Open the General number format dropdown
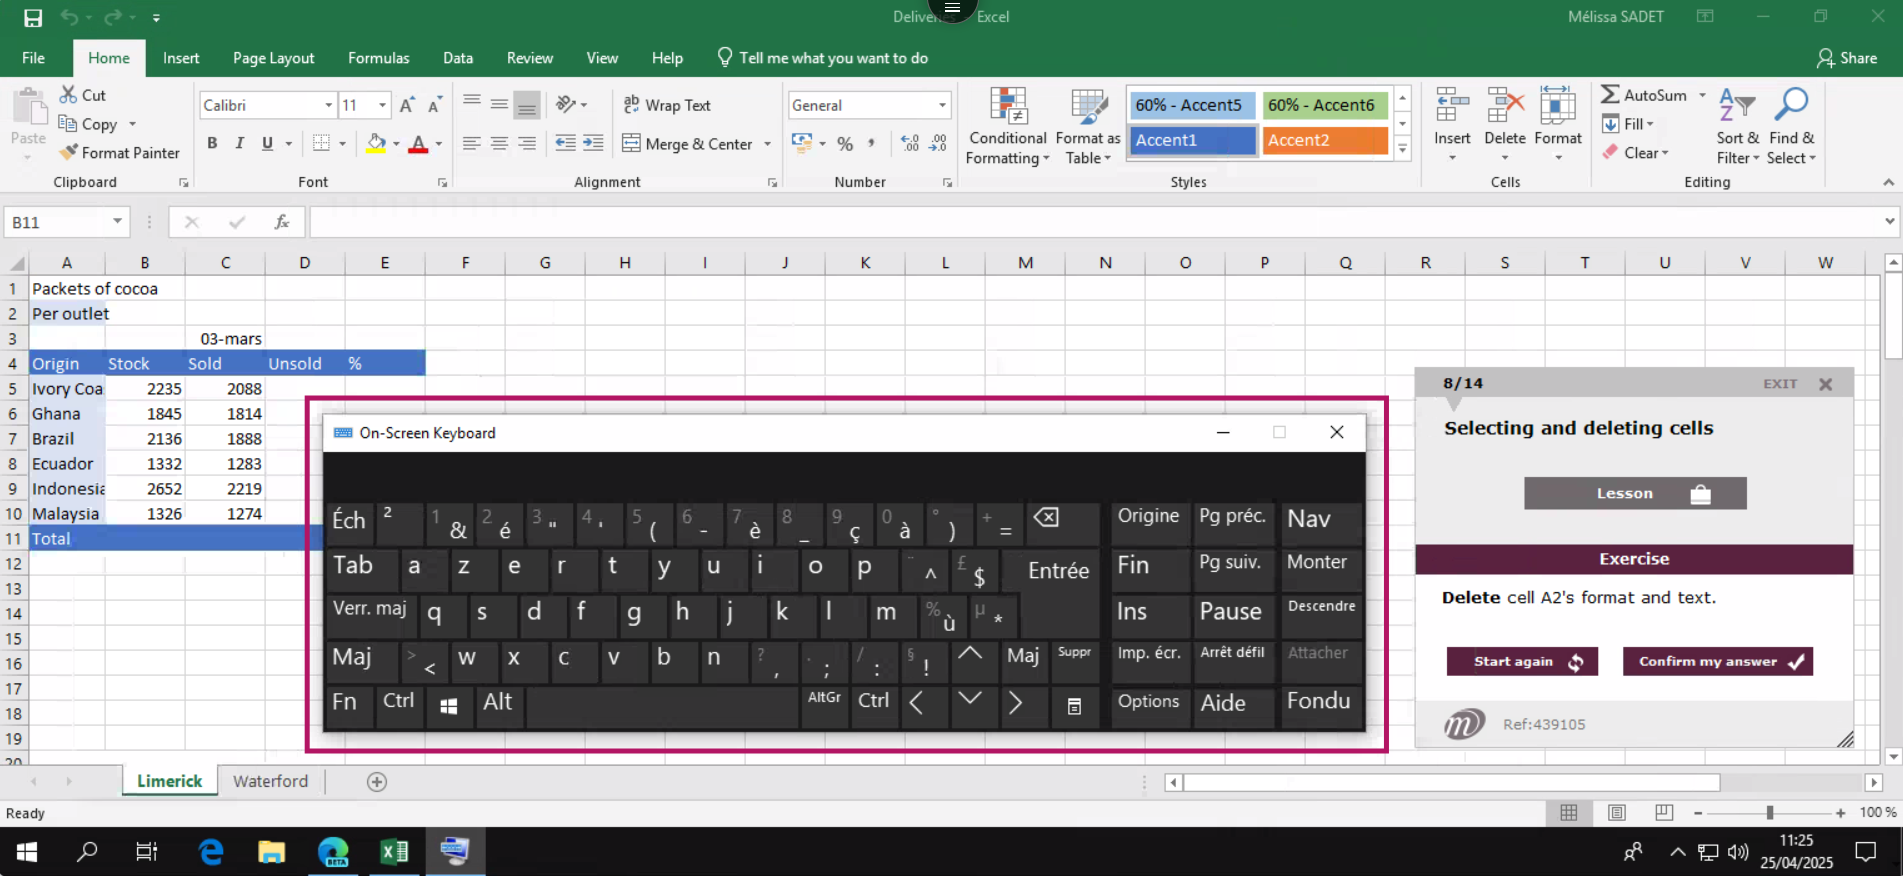The image size is (1903, 876). coord(942,105)
